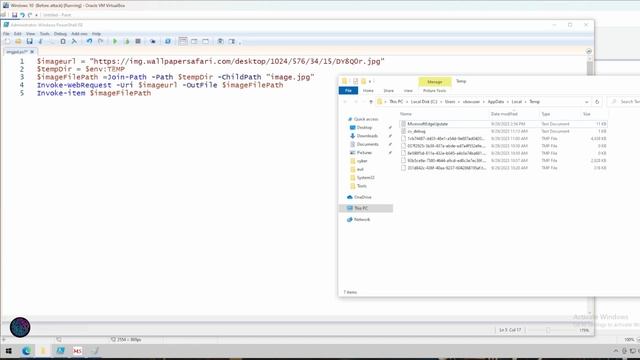This screenshot has height=360, width=640.
Task: Select OneDrive in Explorer navigation pane
Action: click(359, 197)
